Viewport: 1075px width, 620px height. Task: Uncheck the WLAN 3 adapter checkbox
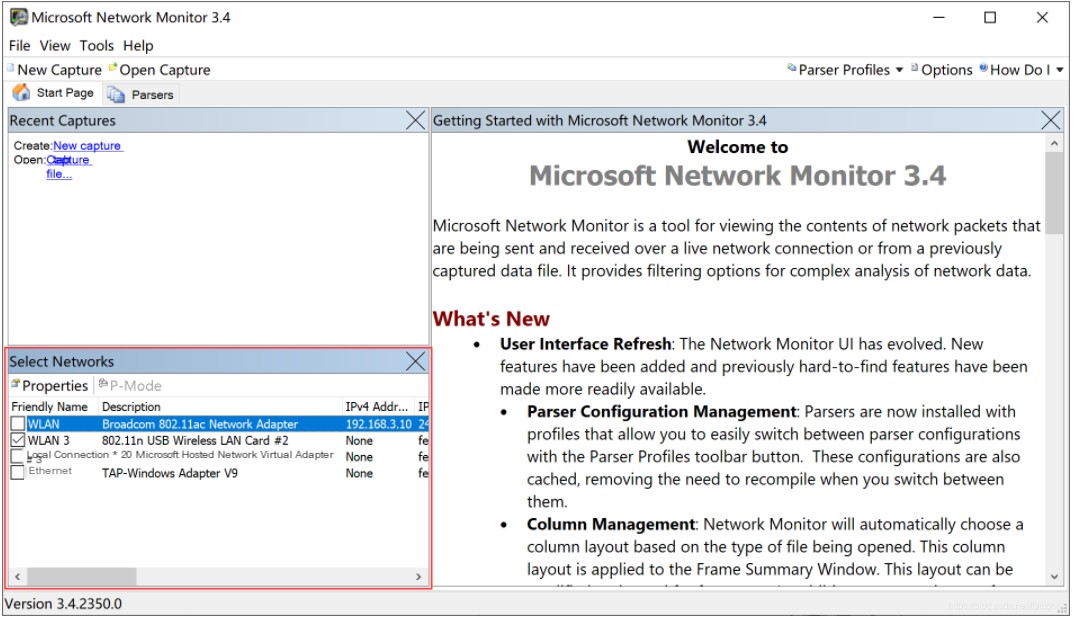(x=18, y=442)
